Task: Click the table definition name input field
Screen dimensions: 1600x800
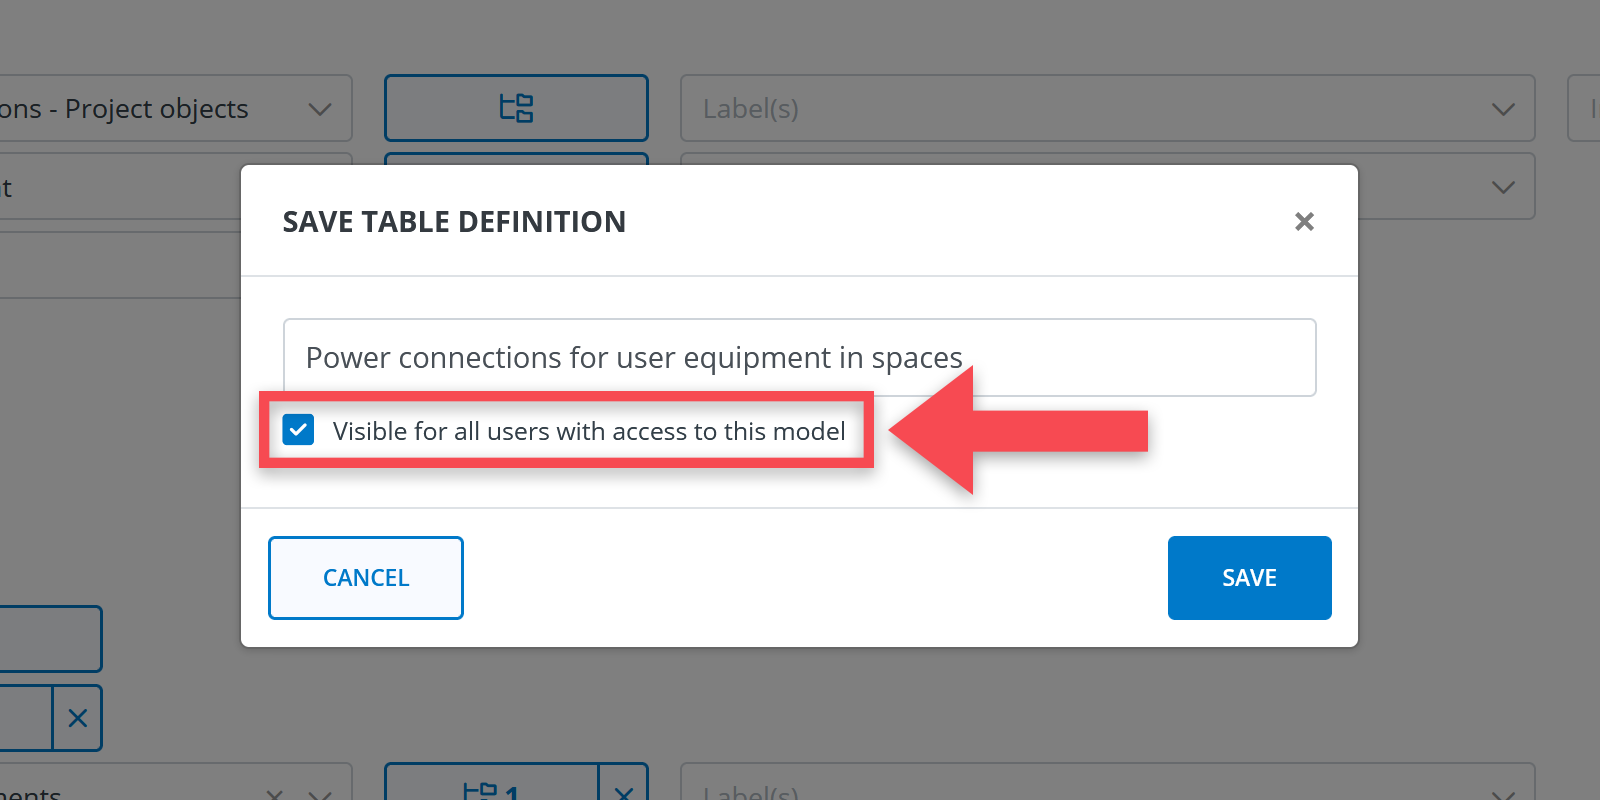Action: point(798,358)
